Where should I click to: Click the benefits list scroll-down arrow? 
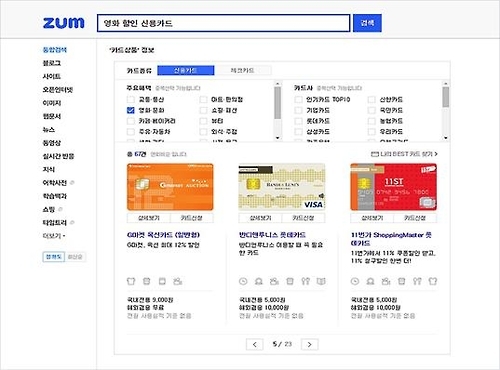pos(277,138)
